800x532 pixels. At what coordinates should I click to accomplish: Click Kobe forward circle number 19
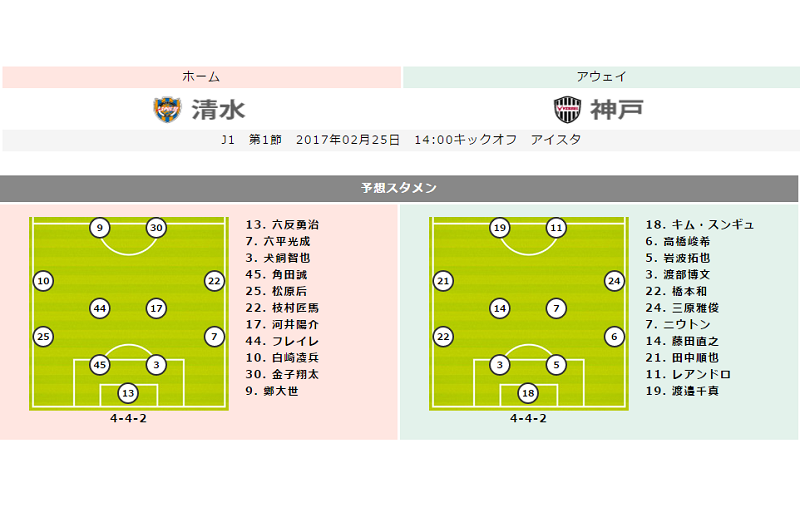click(x=500, y=227)
